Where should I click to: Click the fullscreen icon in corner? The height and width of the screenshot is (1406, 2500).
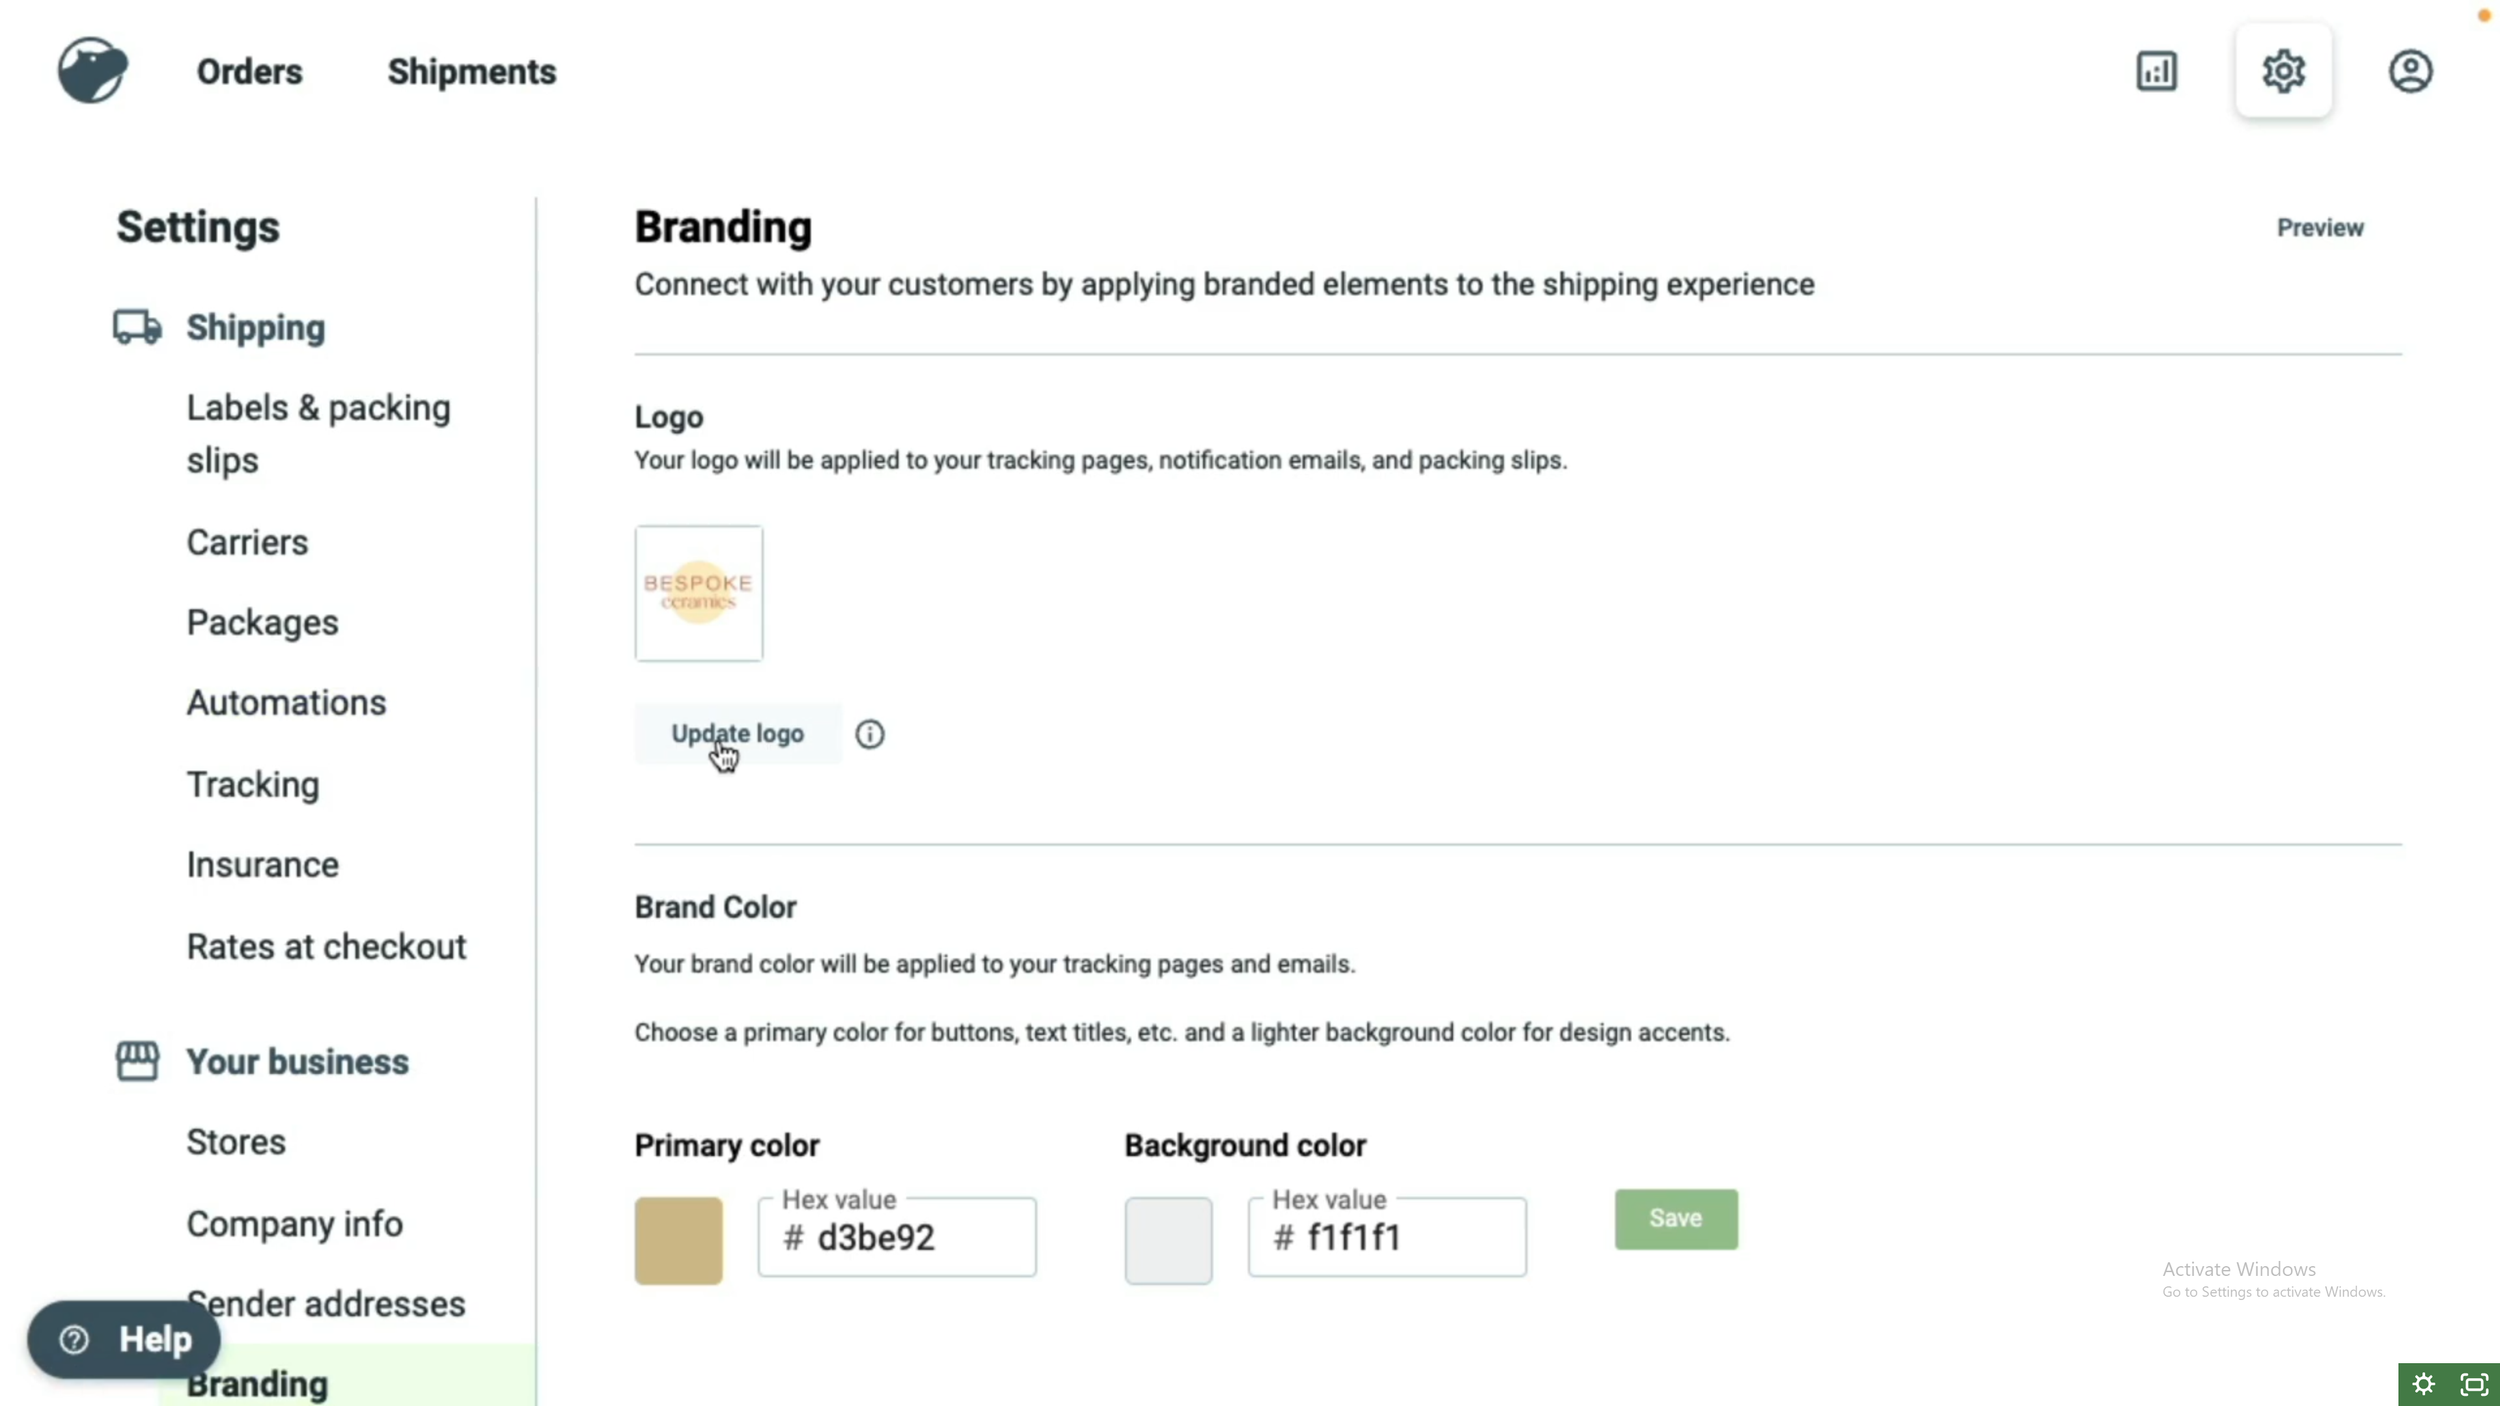coord(2474,1384)
